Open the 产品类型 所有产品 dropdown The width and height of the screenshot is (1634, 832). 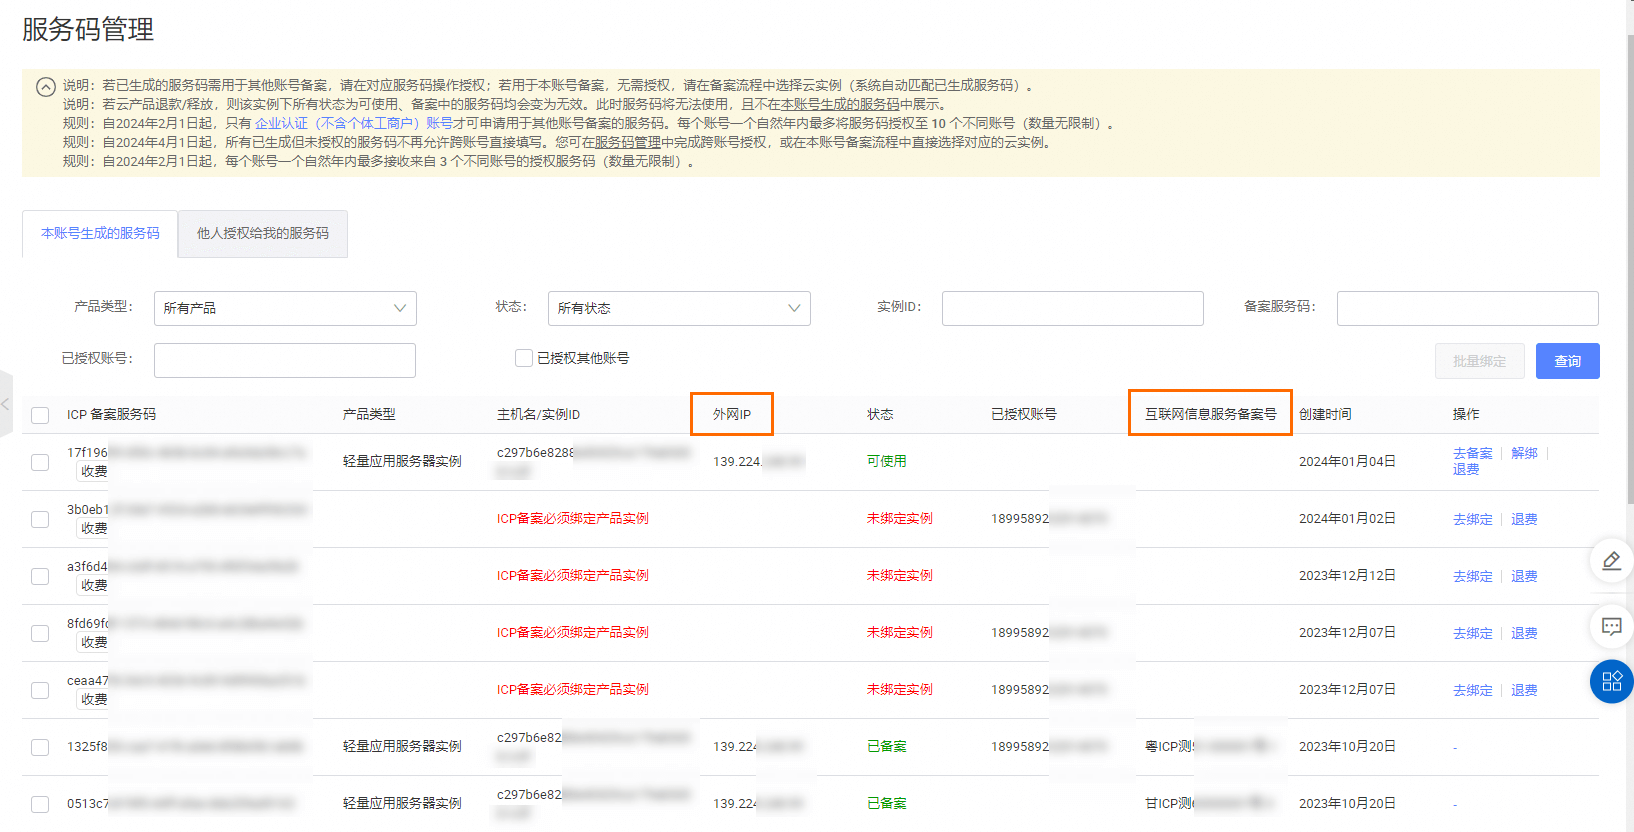coord(285,308)
